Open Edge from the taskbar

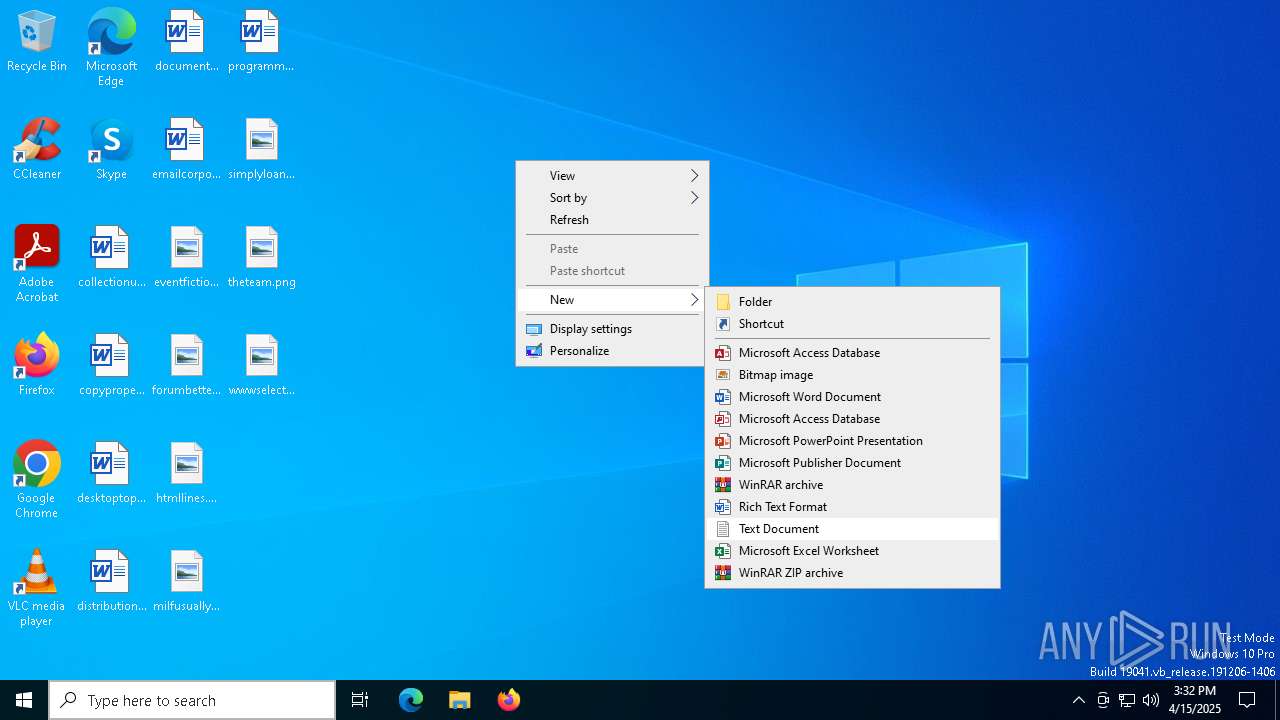coord(411,700)
